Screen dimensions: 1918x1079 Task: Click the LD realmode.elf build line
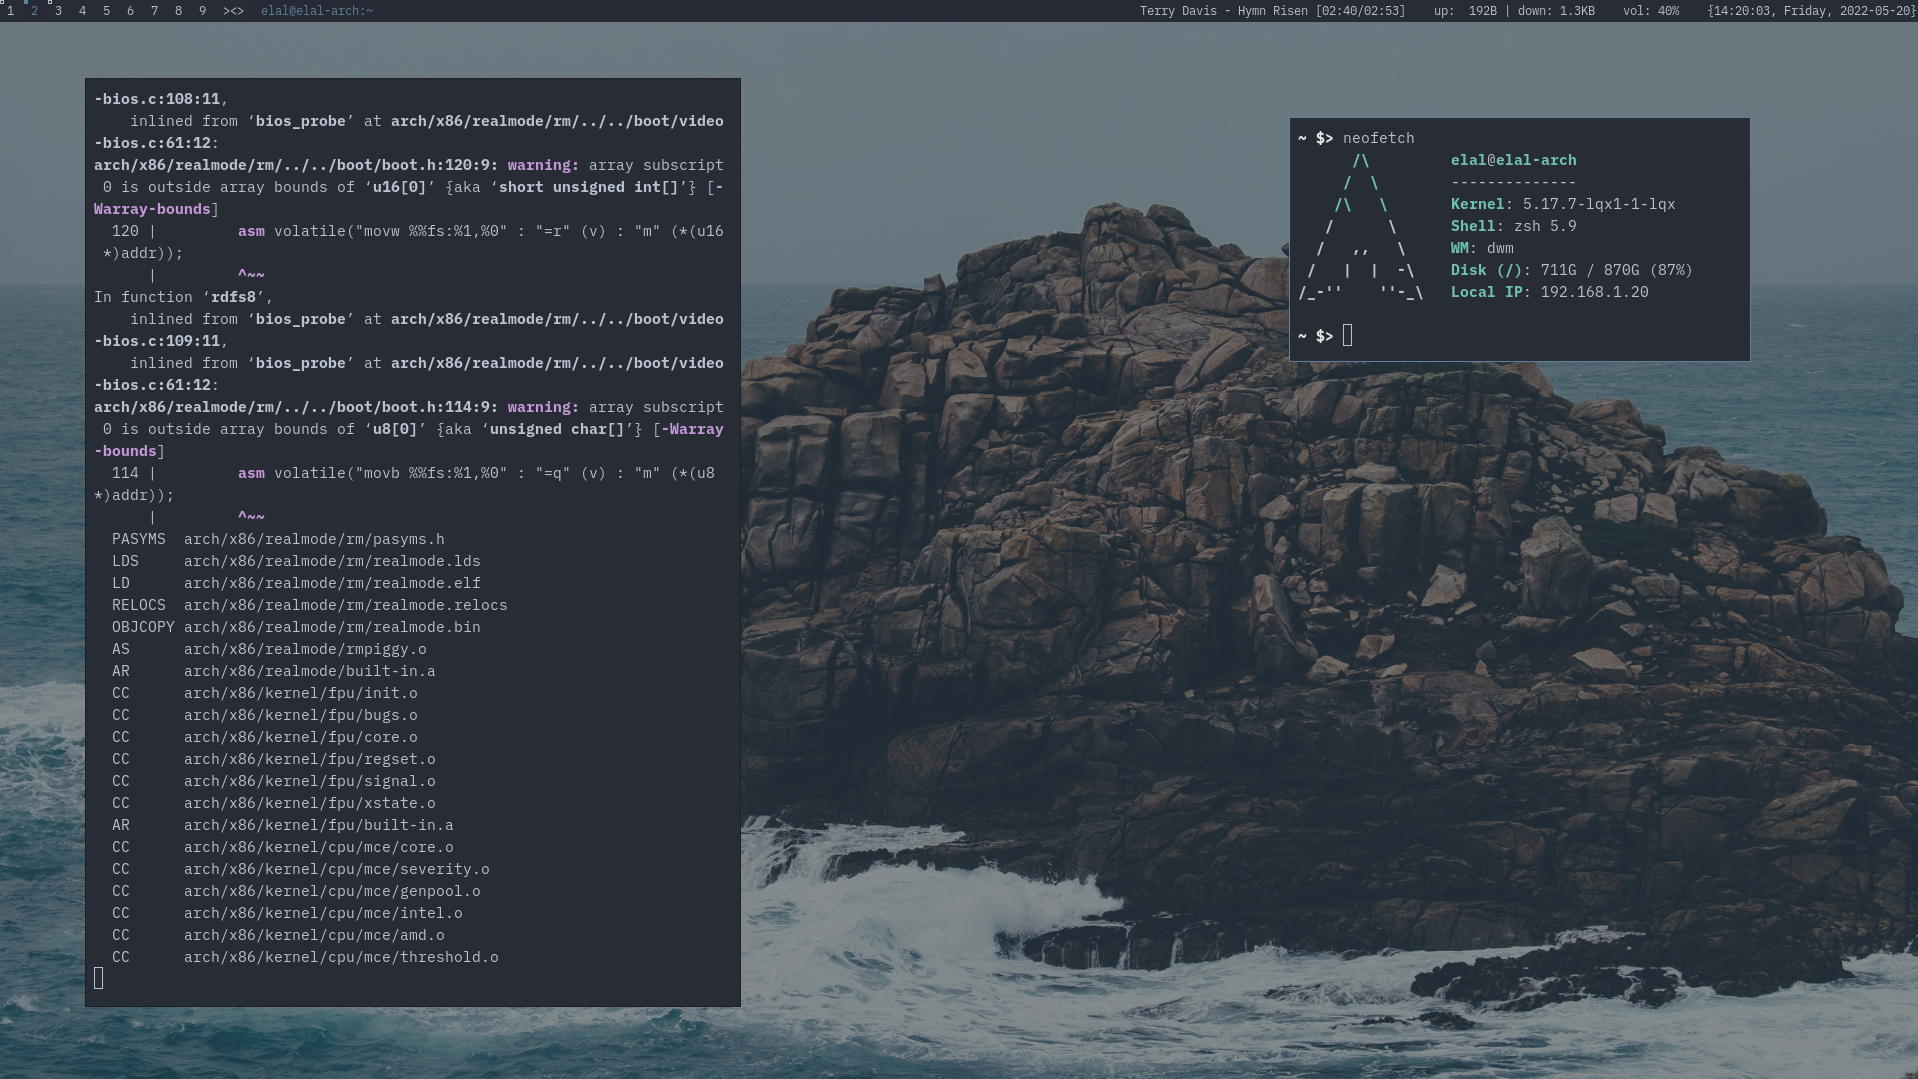click(x=296, y=583)
